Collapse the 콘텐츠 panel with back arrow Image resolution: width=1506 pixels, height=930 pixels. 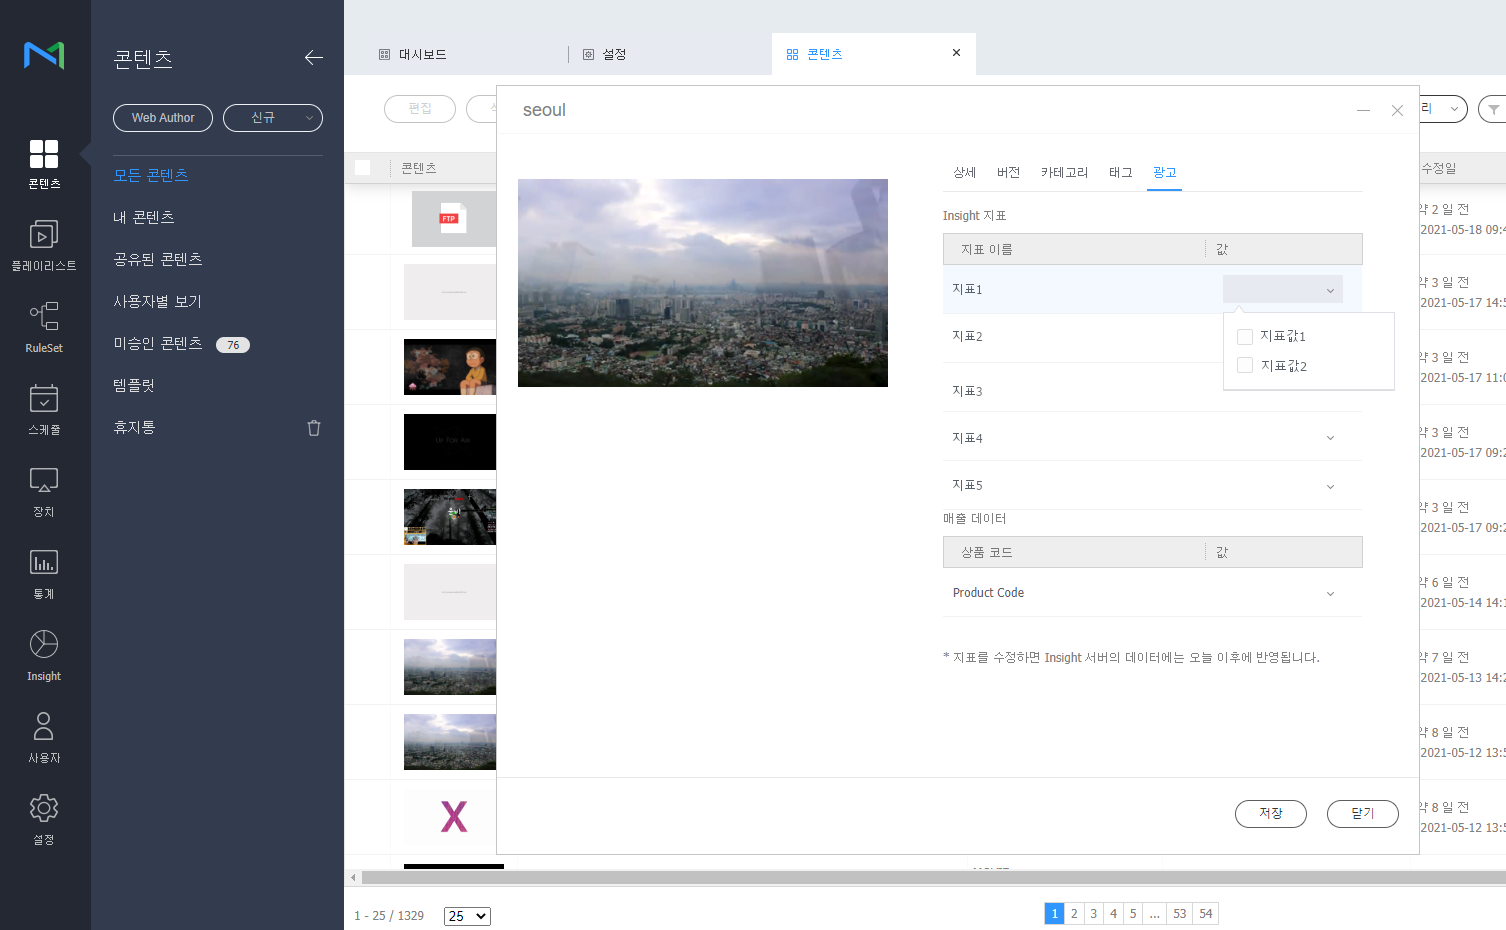point(314,58)
